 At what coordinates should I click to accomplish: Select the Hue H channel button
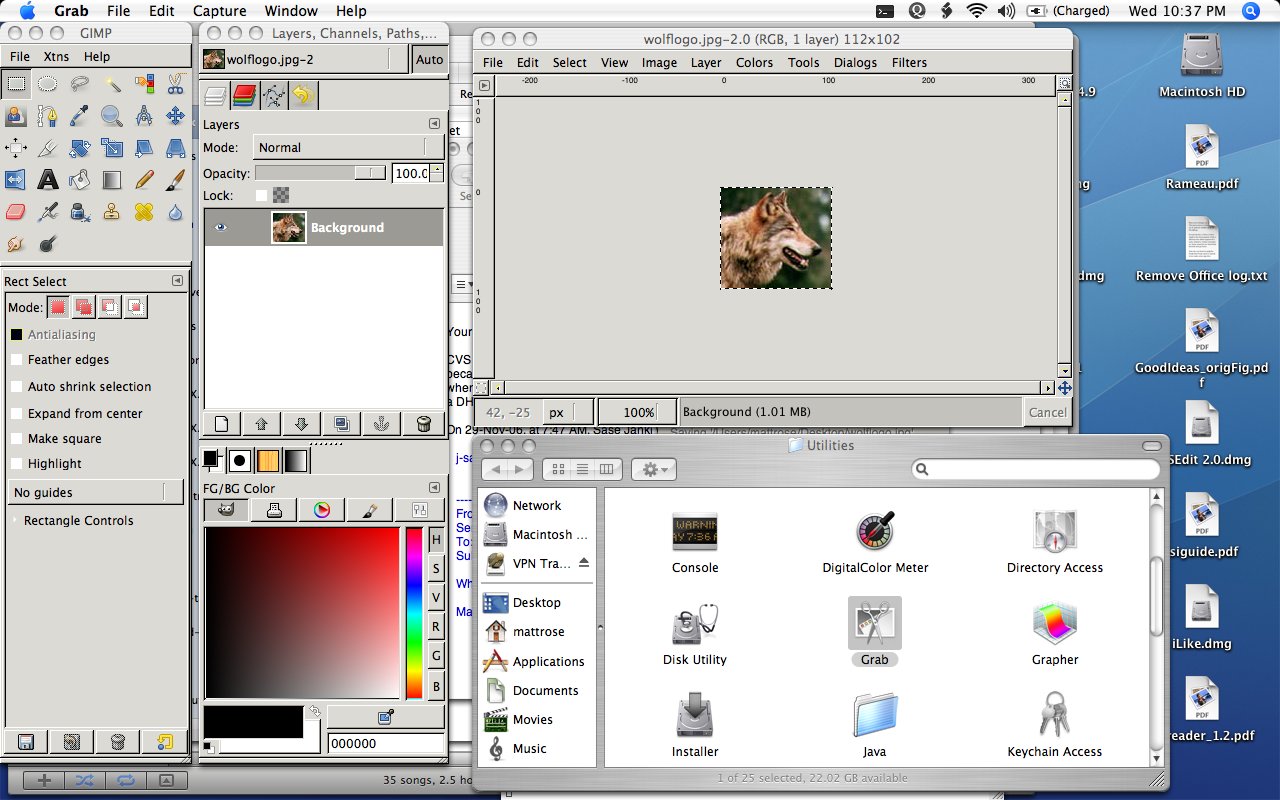tap(436, 540)
